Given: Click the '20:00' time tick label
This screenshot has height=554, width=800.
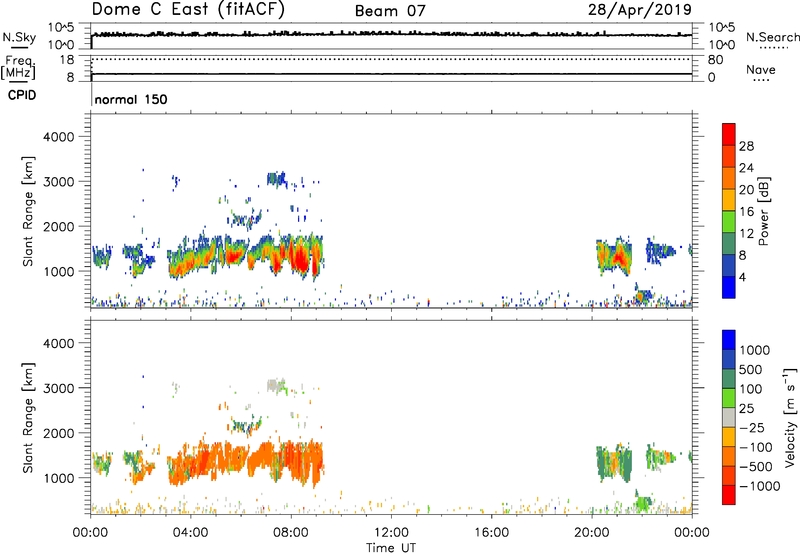Looking at the screenshot, I should coord(591,533).
